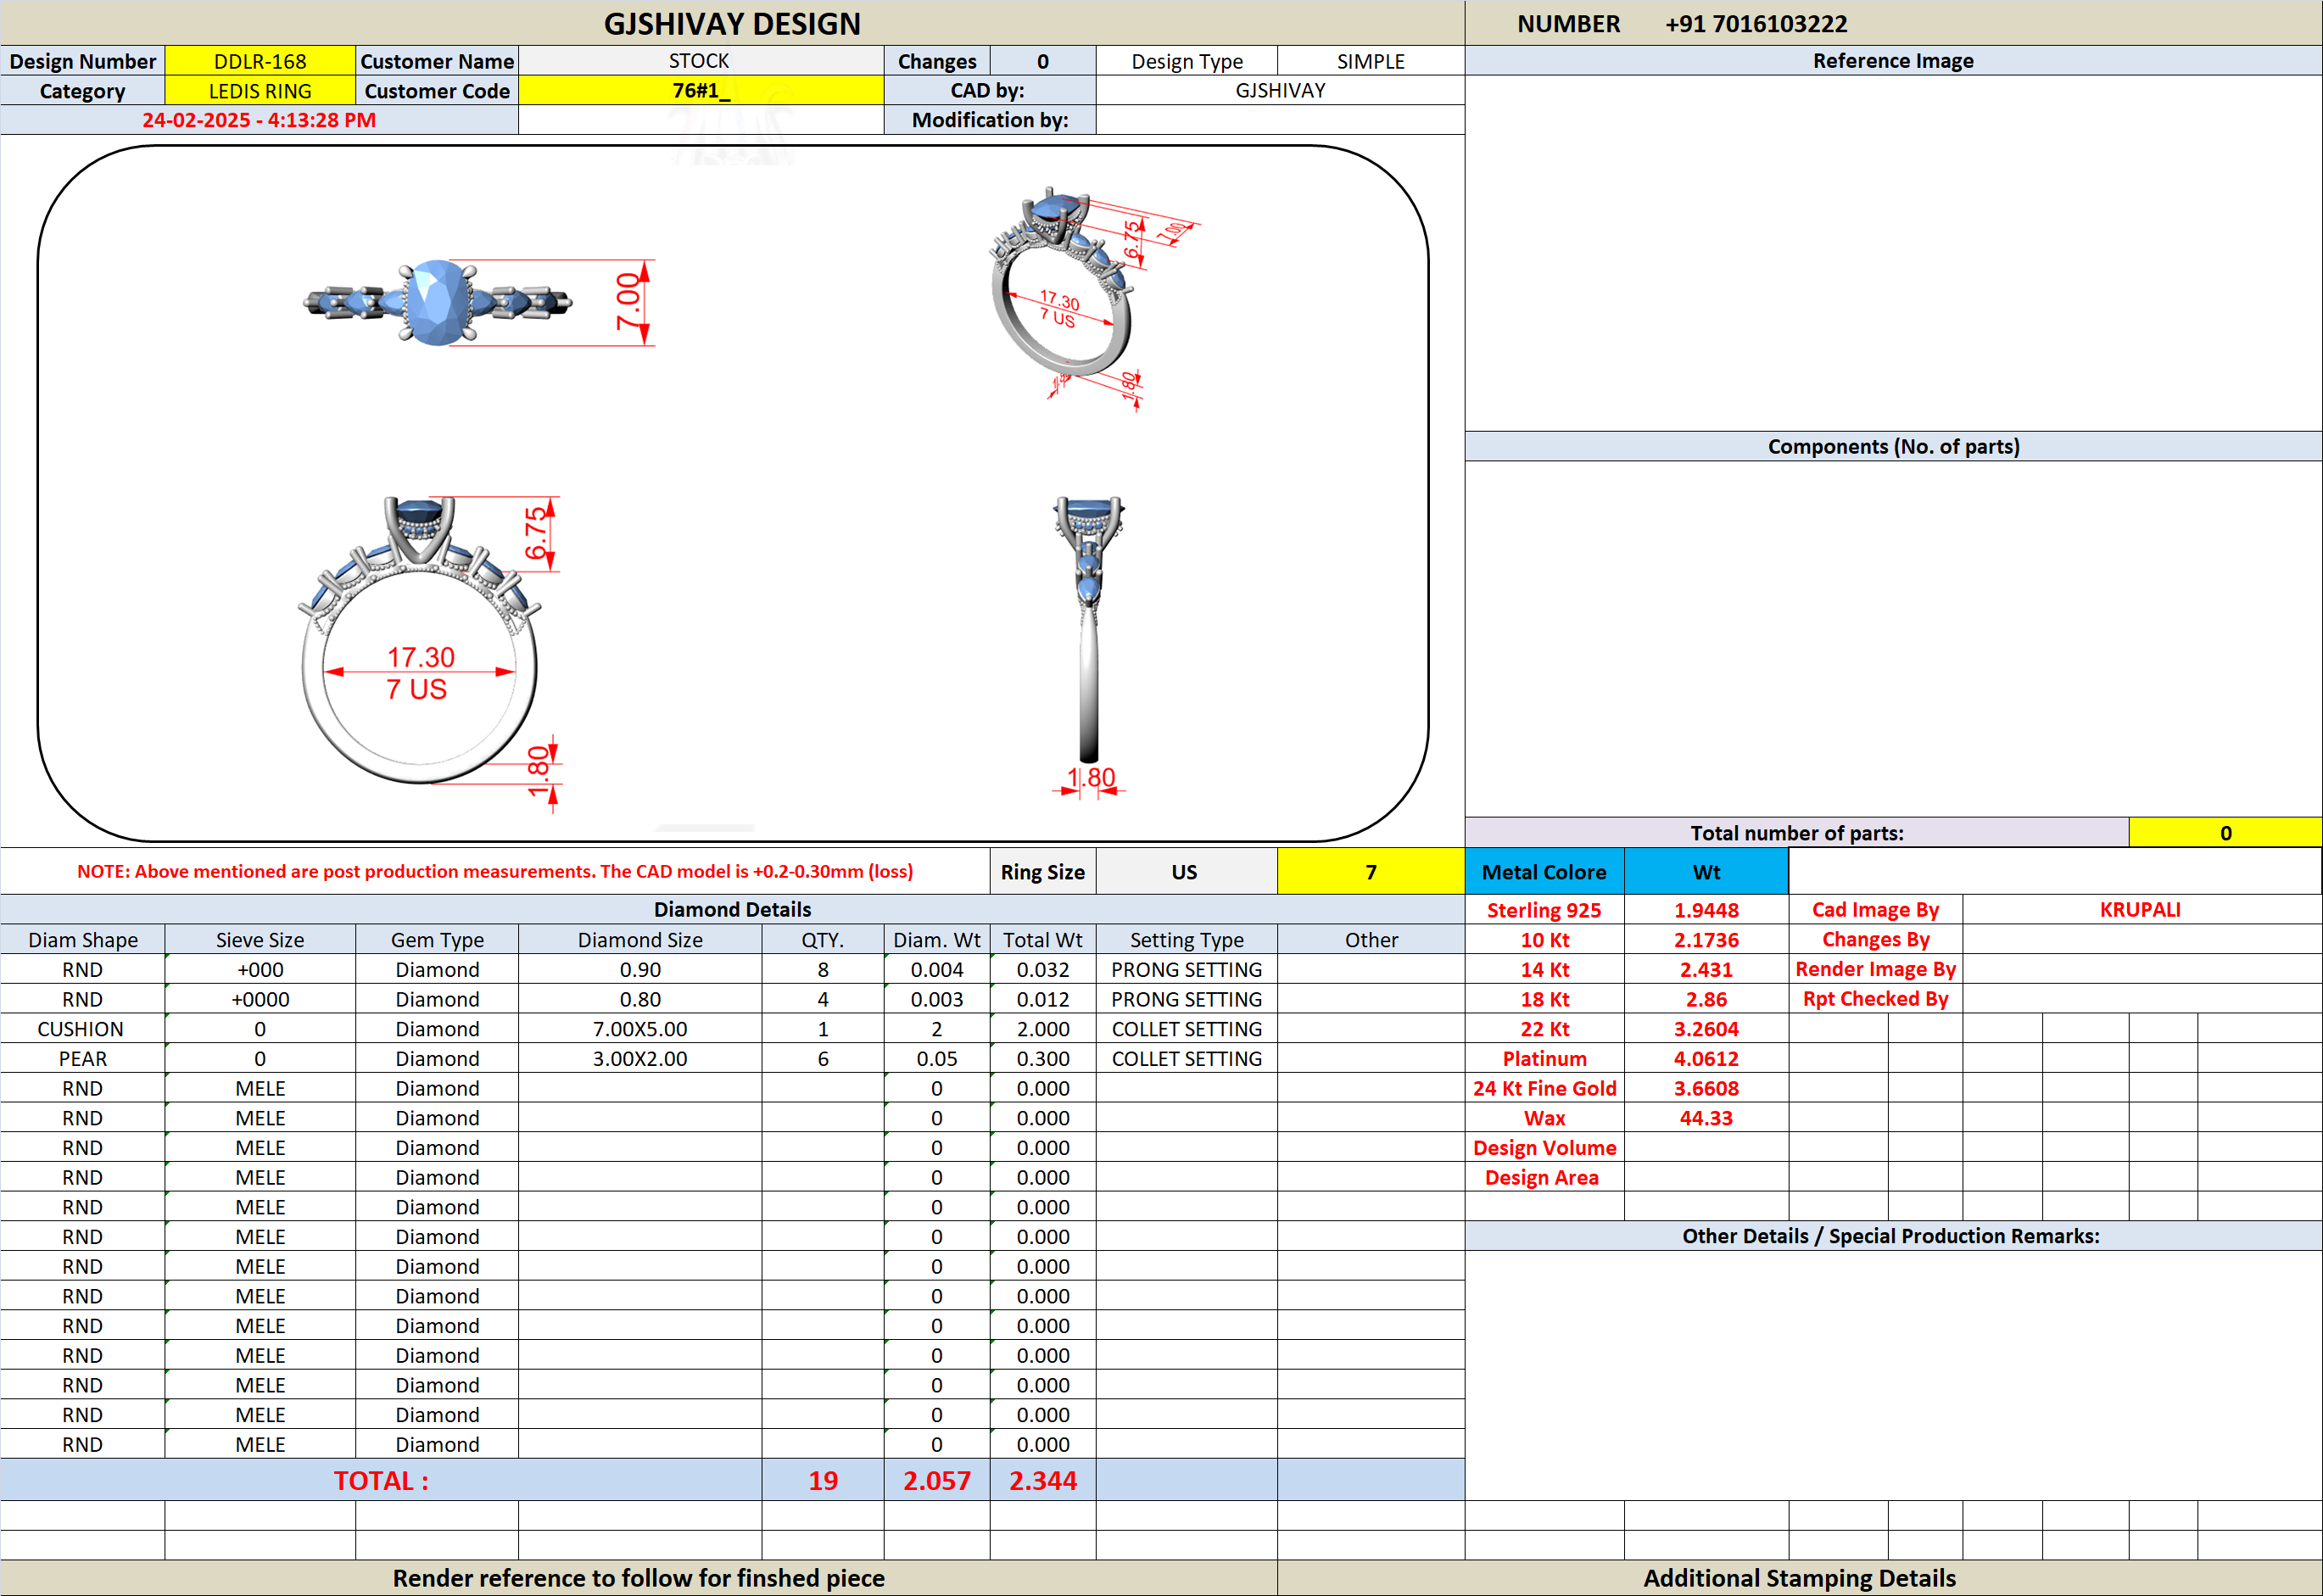Click the Render reference to follow footer text
2323x1596 pixels.
[x=639, y=1578]
